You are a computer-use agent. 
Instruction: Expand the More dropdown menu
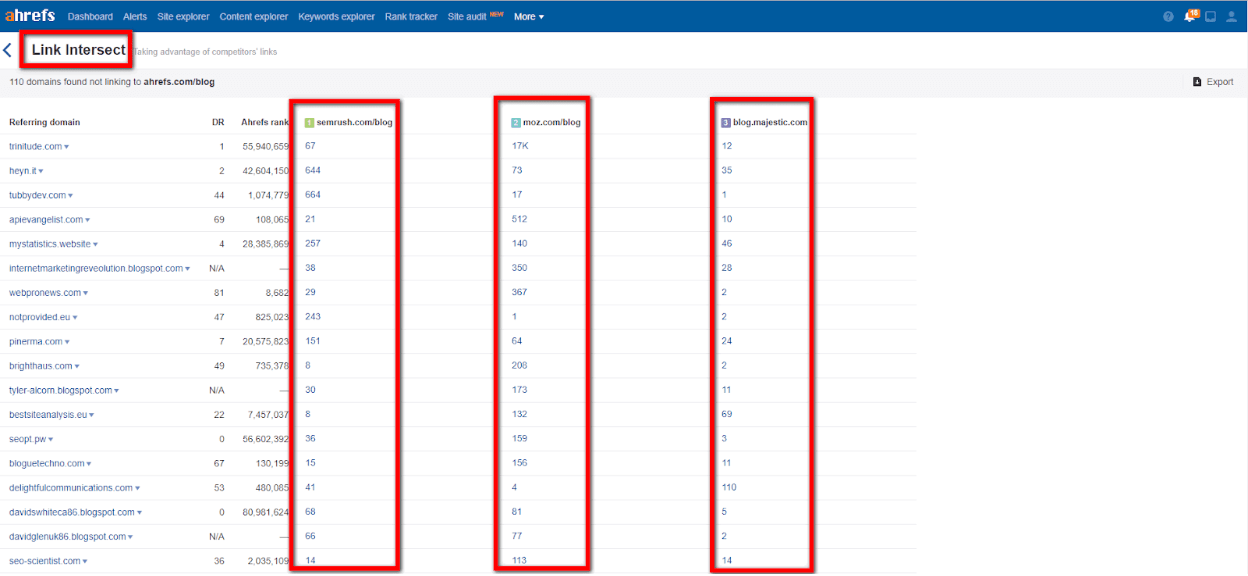tap(529, 17)
